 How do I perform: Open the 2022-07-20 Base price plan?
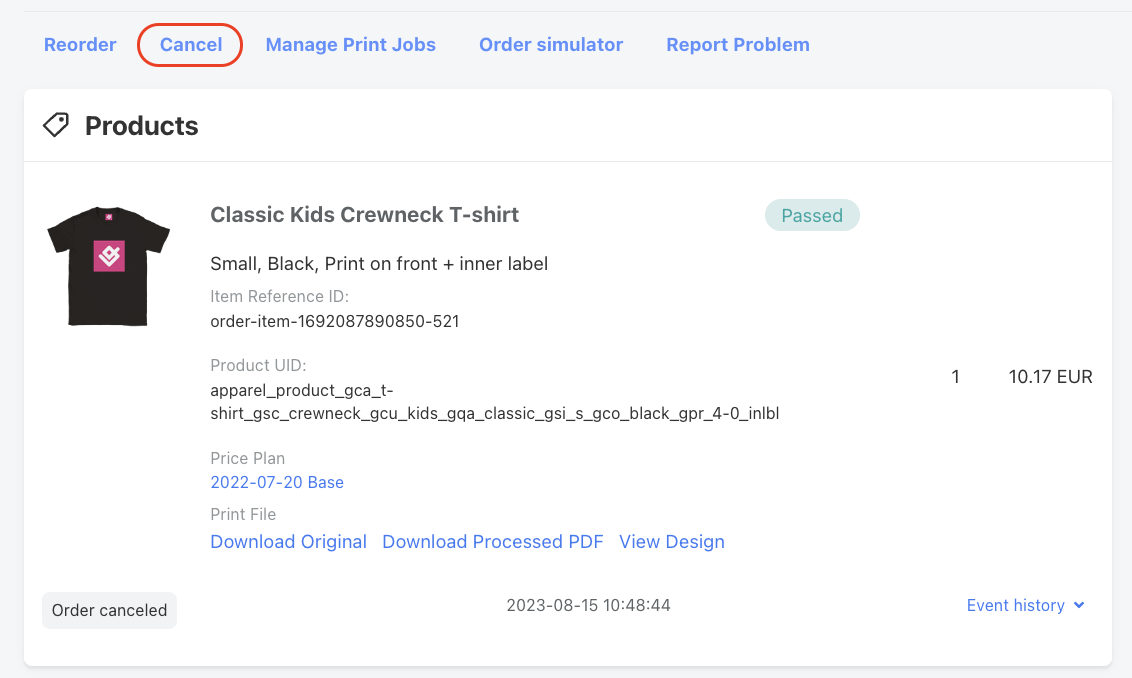pyautogui.click(x=277, y=482)
